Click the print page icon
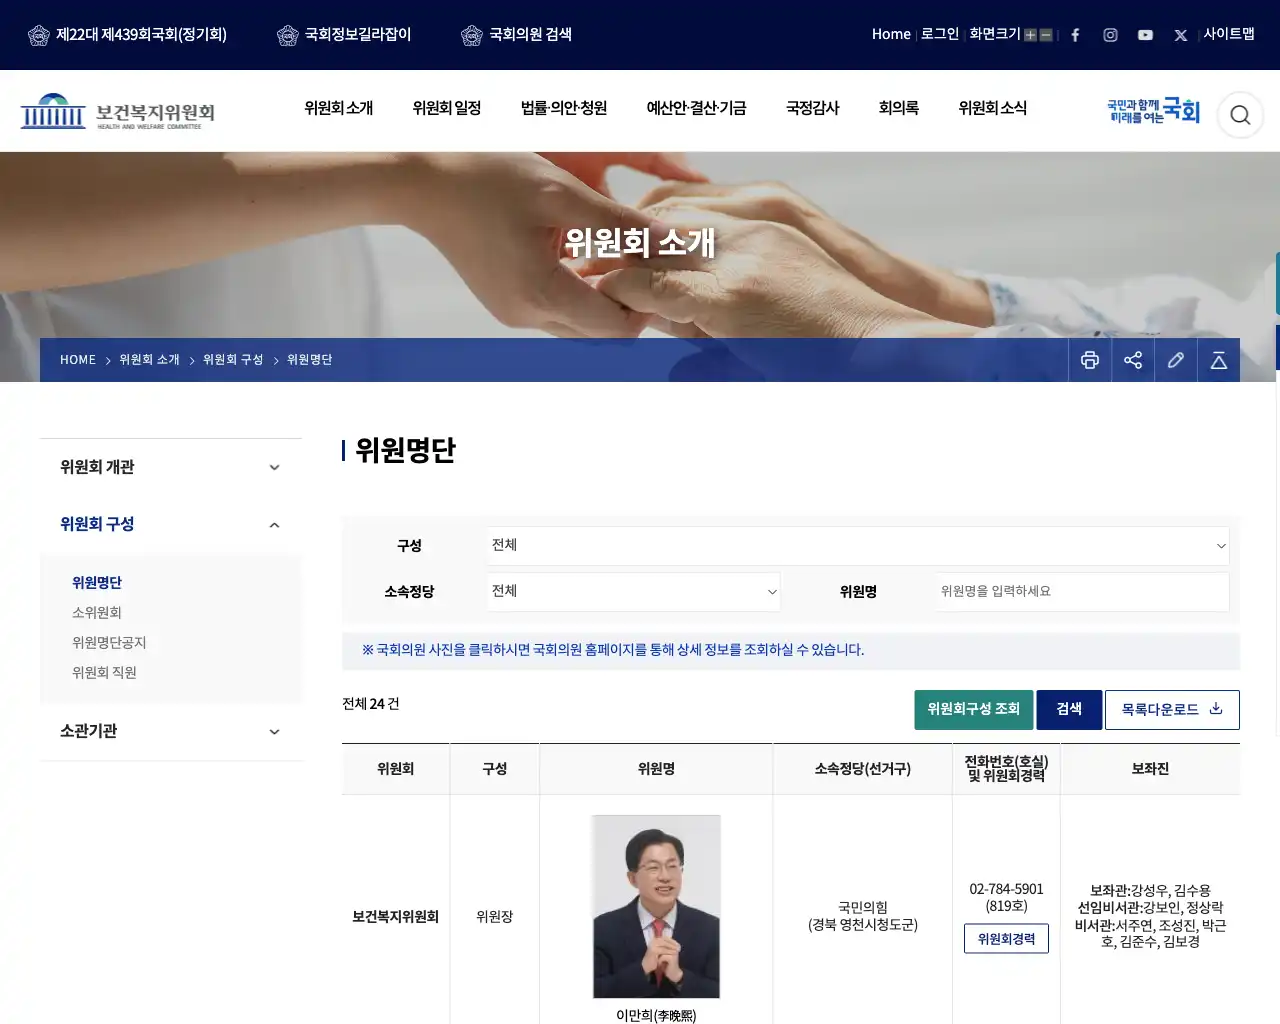1280x1024 pixels. [1090, 360]
